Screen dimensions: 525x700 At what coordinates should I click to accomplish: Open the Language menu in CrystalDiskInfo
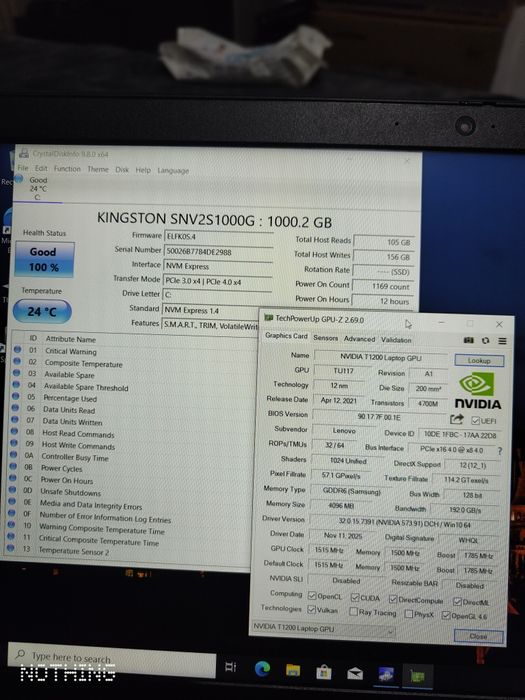coord(173,171)
